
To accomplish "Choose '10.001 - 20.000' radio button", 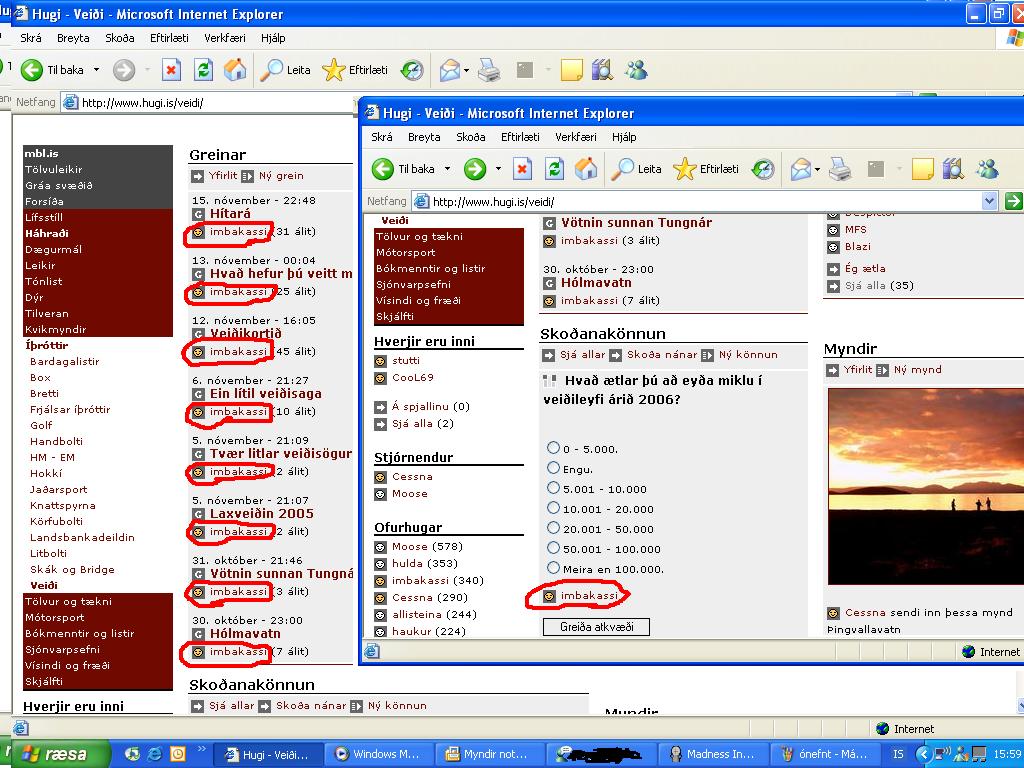I will [553, 507].
